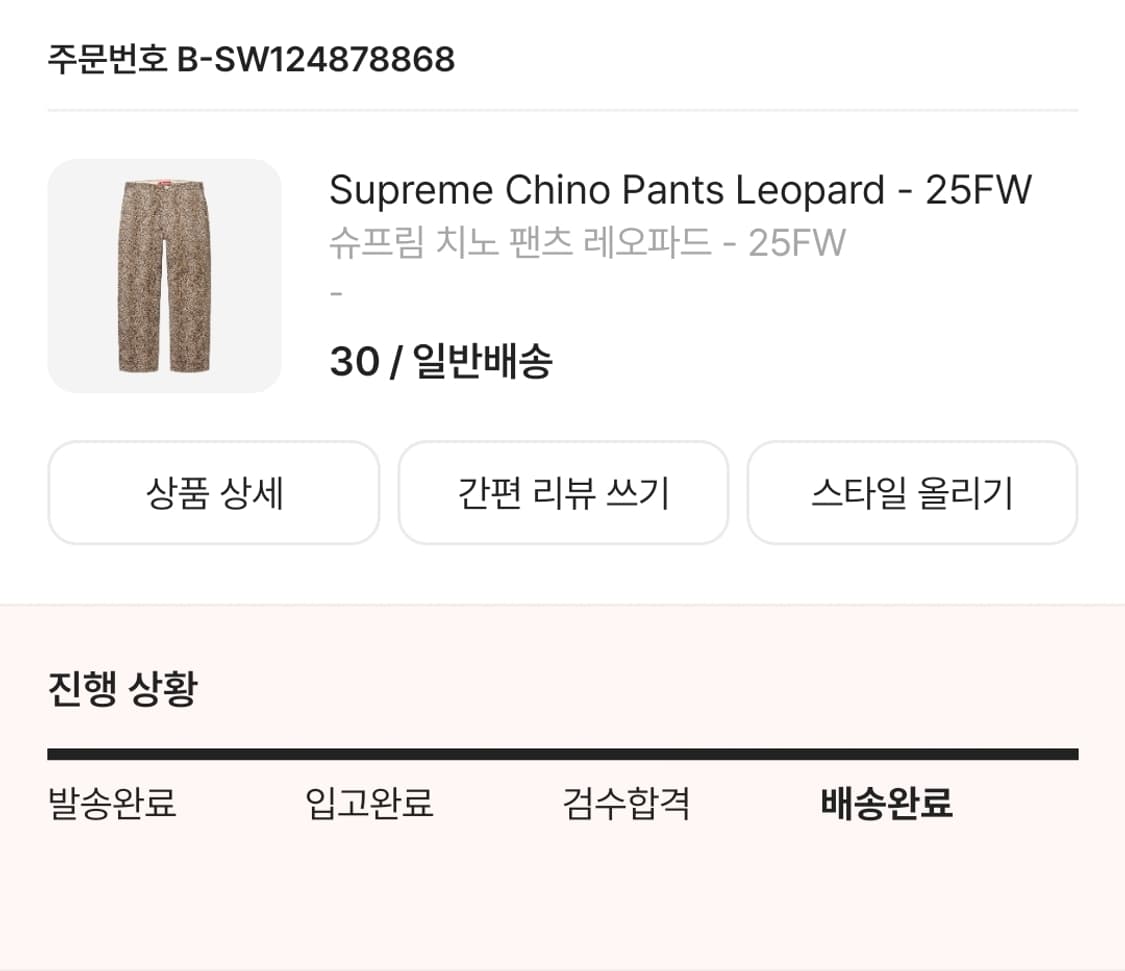Image resolution: width=1125 pixels, height=971 pixels.
Task: Click the 간편 리뷰 쓰기 button
Action: (x=563, y=492)
